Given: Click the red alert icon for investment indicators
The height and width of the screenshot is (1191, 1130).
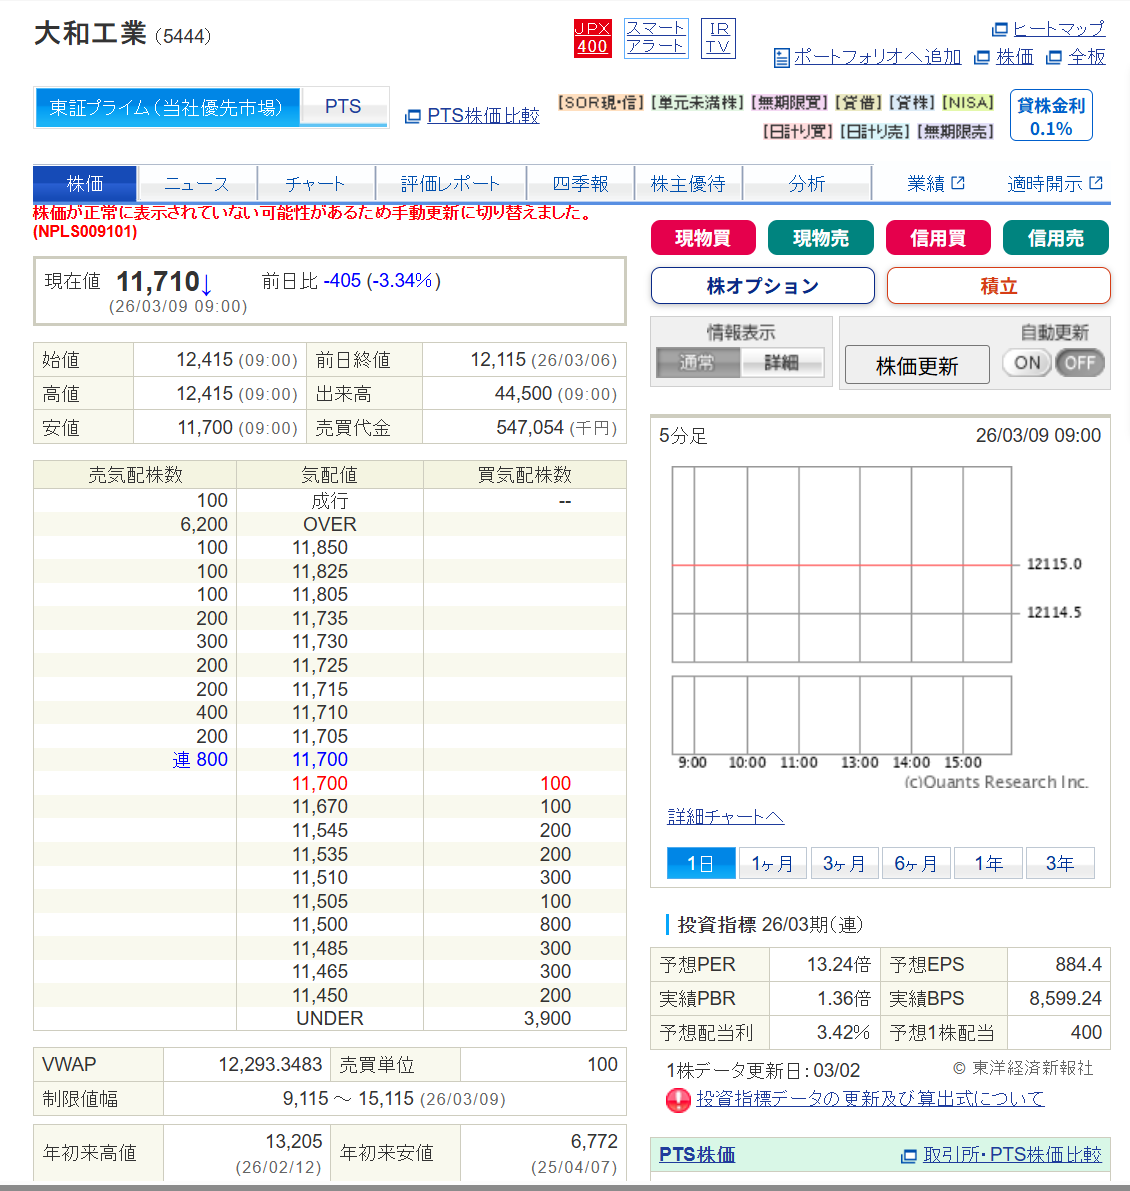Looking at the screenshot, I should tap(678, 1100).
